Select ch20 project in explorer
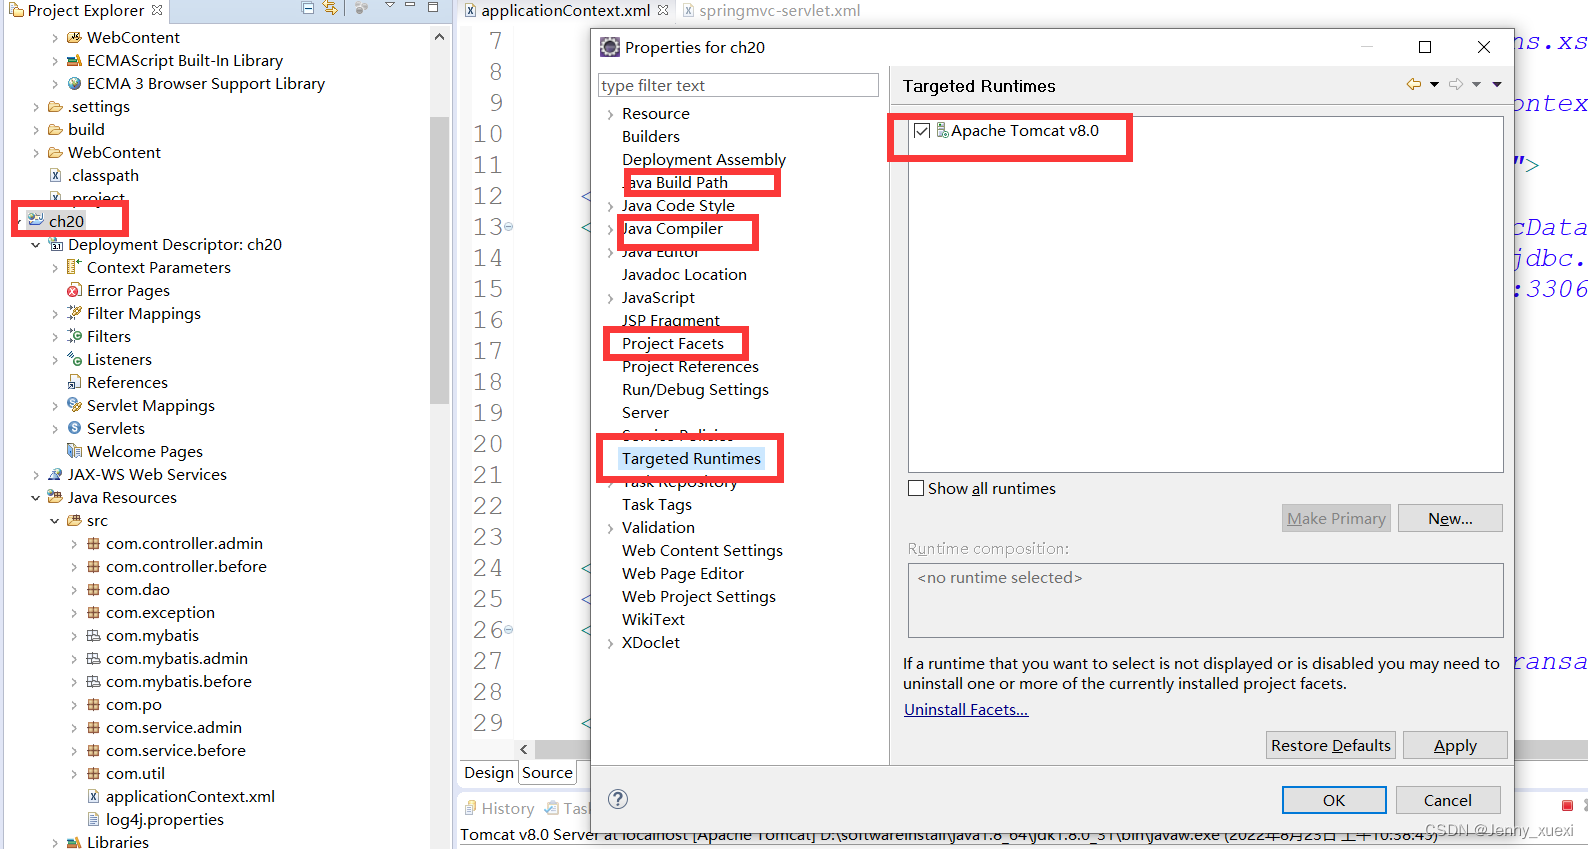Viewport: 1588px width, 849px height. pos(66,221)
